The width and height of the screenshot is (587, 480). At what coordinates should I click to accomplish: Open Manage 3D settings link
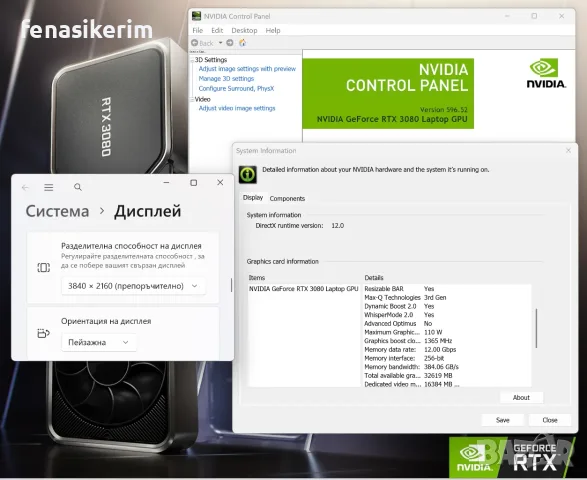click(226, 79)
